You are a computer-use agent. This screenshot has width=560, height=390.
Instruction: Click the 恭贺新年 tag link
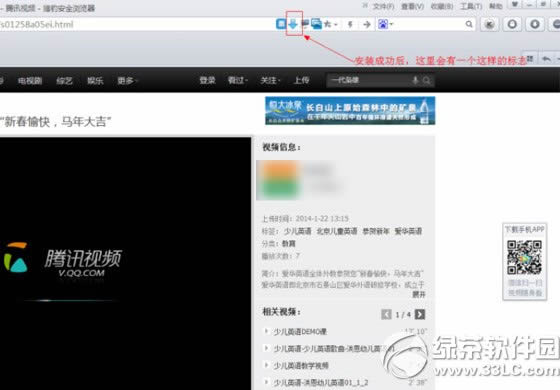[x=376, y=231]
